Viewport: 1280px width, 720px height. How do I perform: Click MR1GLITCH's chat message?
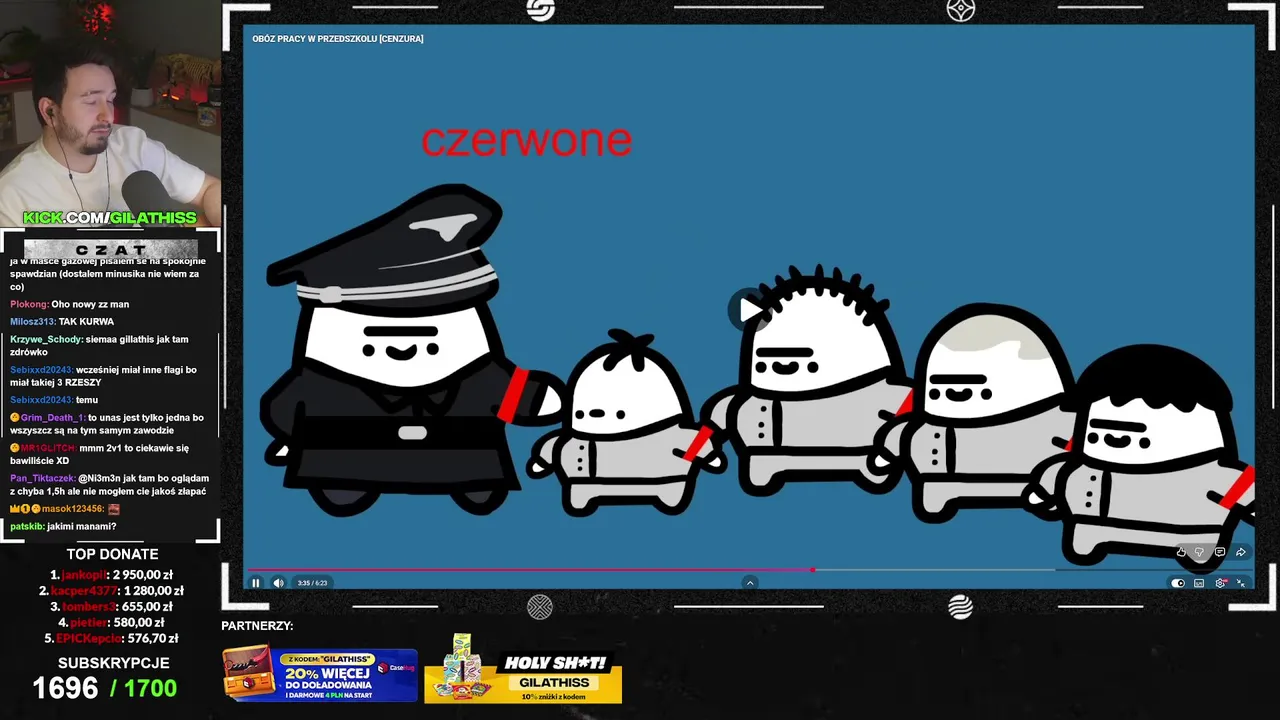tap(99, 454)
